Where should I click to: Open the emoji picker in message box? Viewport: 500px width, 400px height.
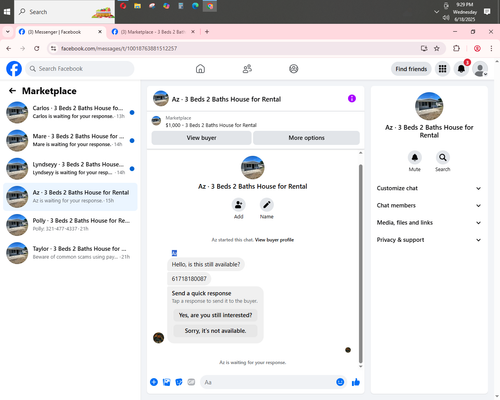click(x=340, y=382)
